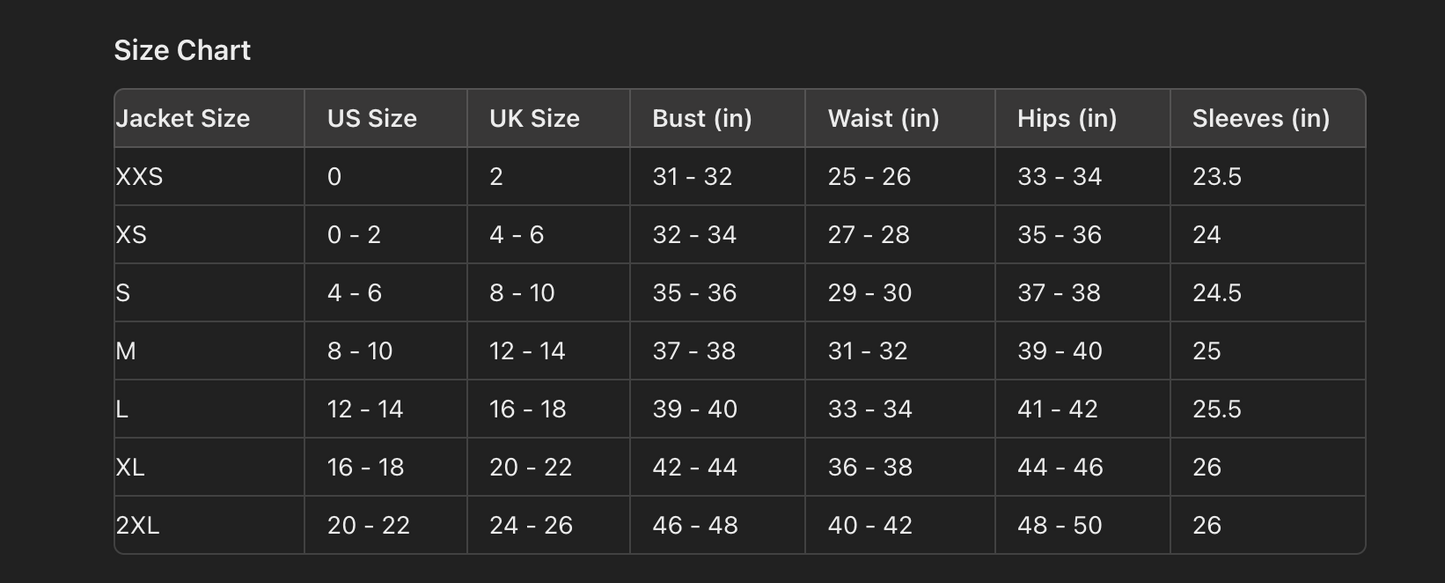Click the 12 - 14 US size cell
This screenshot has height=583, width=1445.
365,409
